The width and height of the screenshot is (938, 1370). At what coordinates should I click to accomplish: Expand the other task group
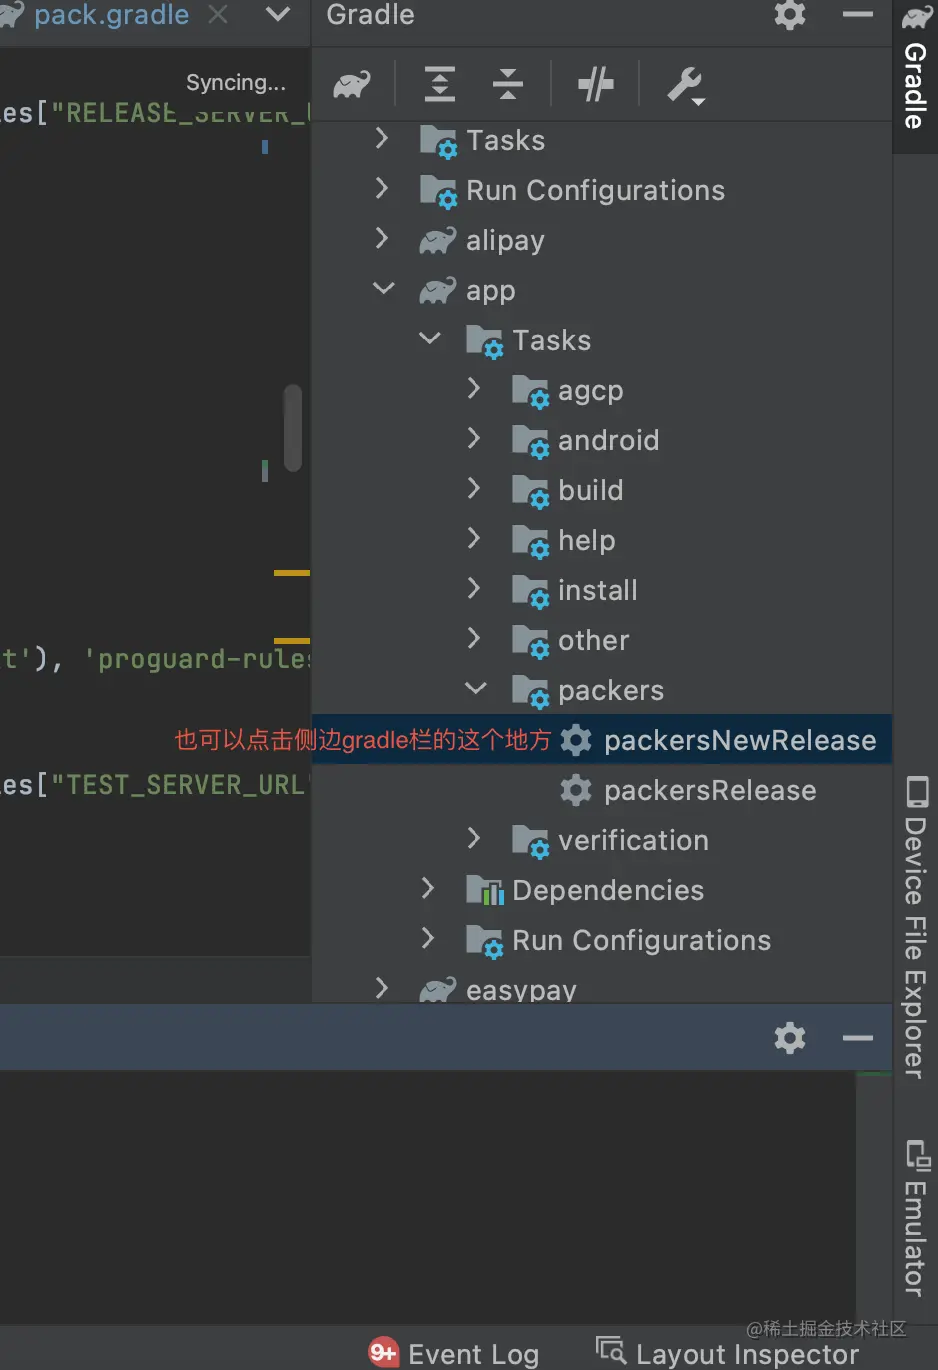(473, 638)
